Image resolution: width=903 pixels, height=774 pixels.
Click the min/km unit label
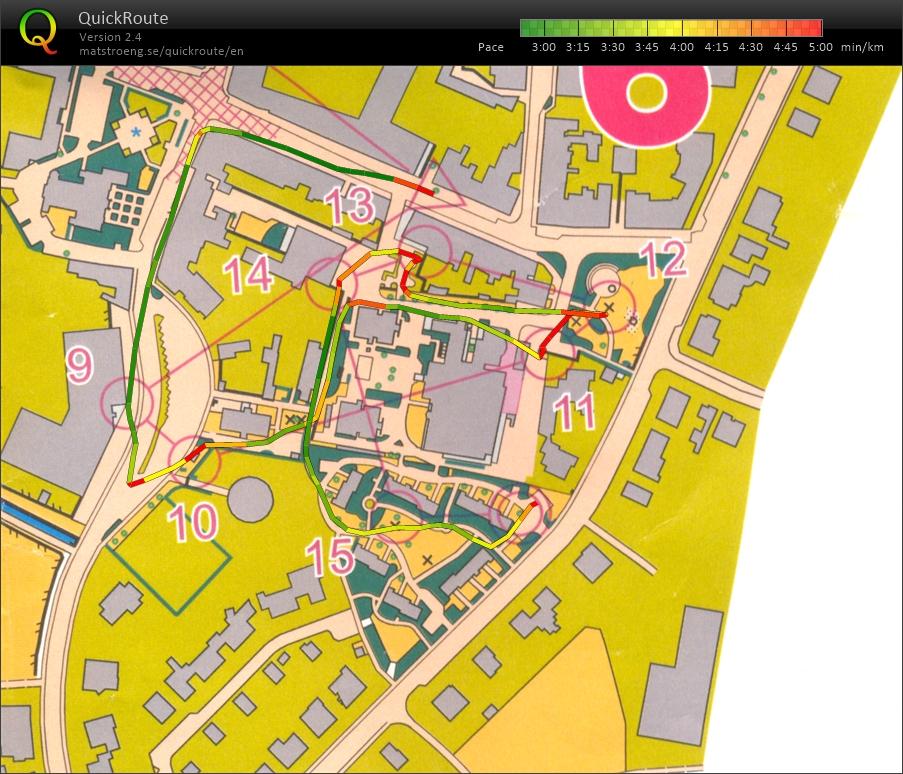(x=862, y=47)
